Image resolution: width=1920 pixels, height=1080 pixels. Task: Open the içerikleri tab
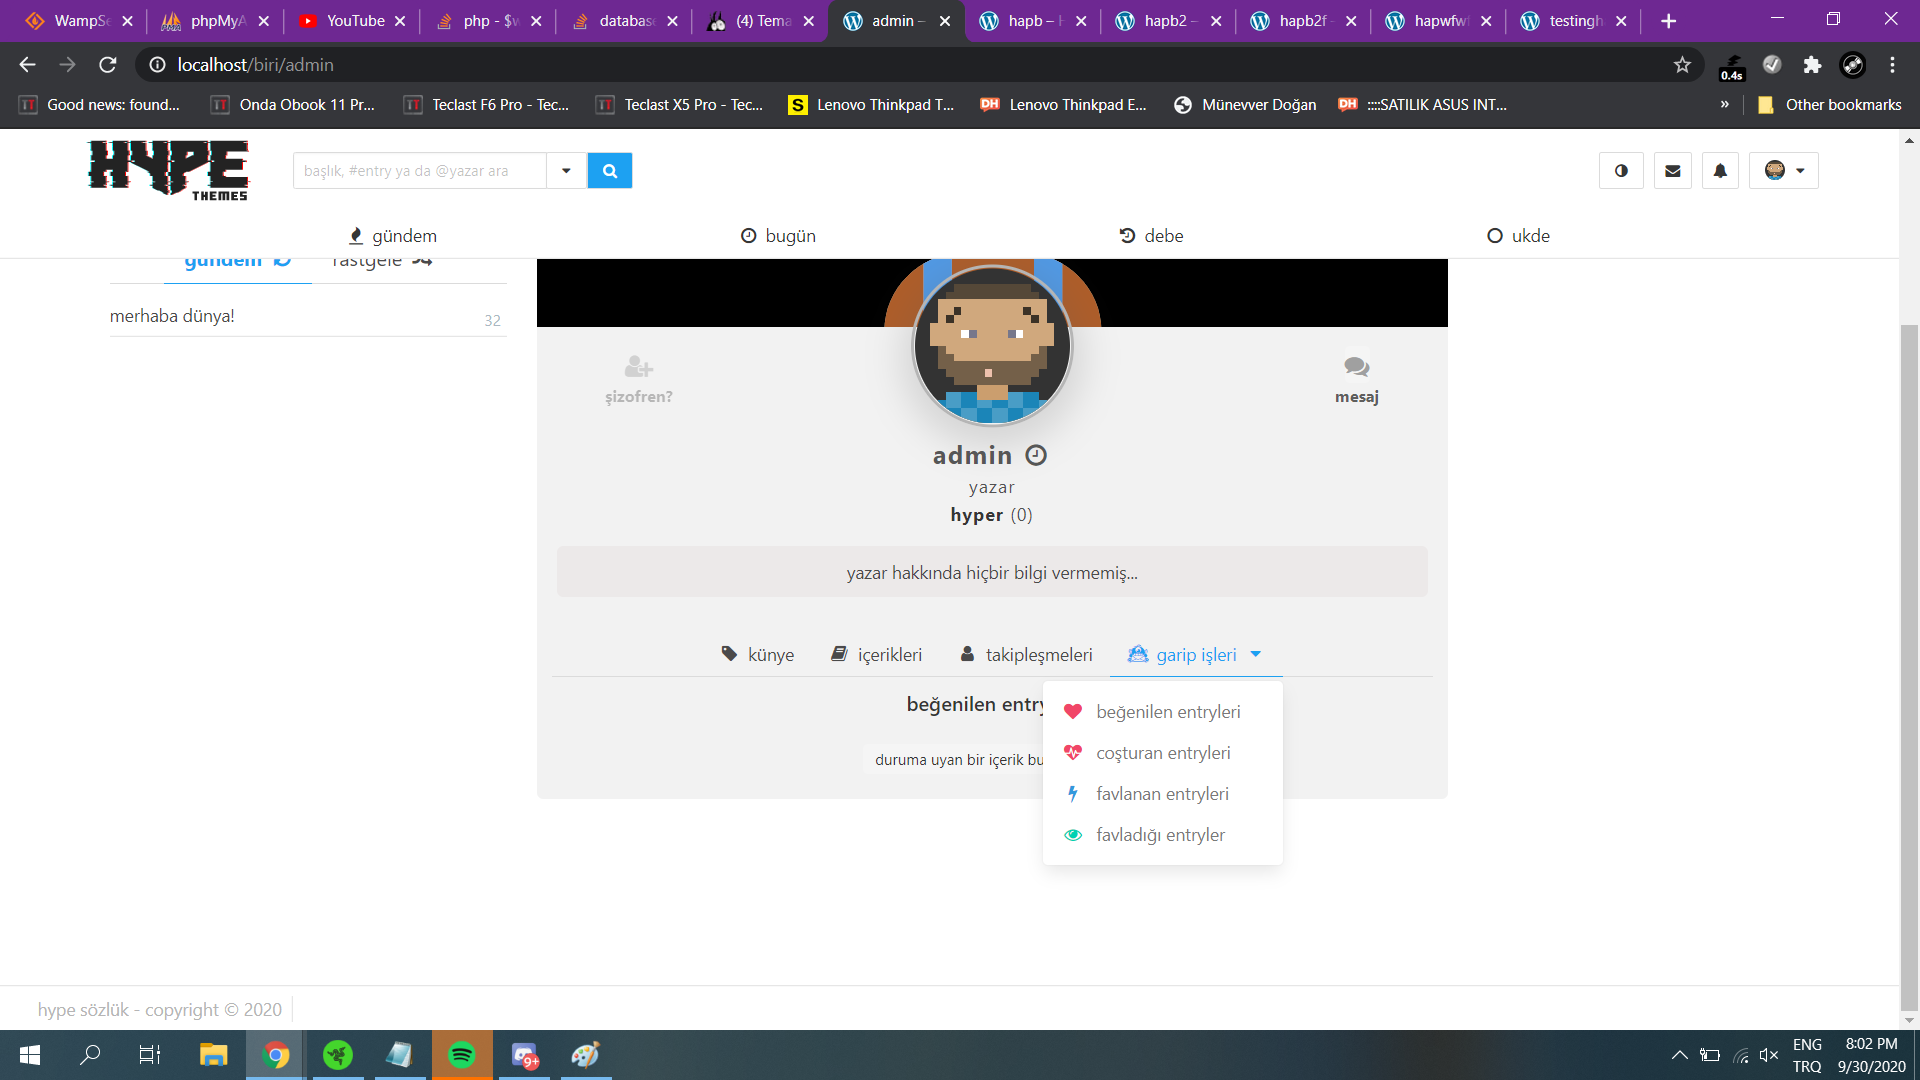pyautogui.click(x=877, y=655)
